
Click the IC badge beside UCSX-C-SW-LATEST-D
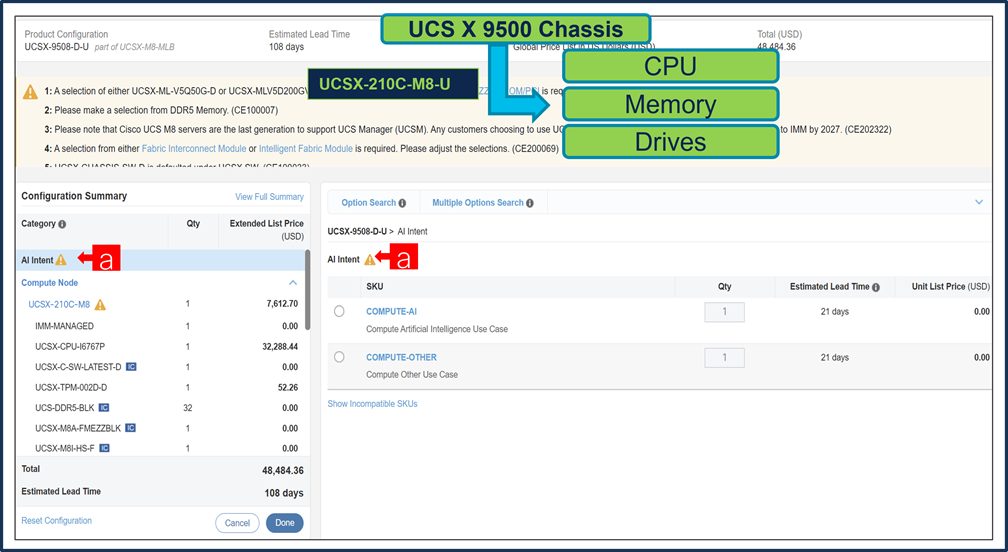tap(131, 367)
